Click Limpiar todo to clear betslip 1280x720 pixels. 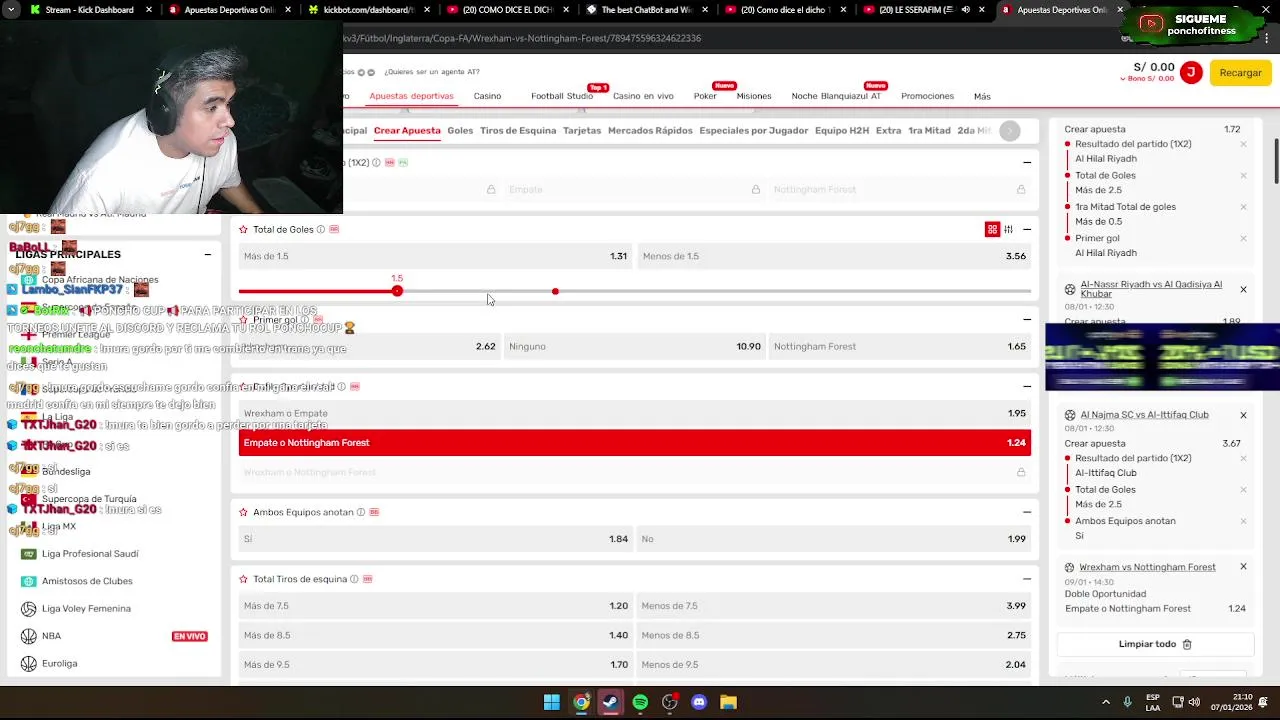pyautogui.click(x=1155, y=645)
